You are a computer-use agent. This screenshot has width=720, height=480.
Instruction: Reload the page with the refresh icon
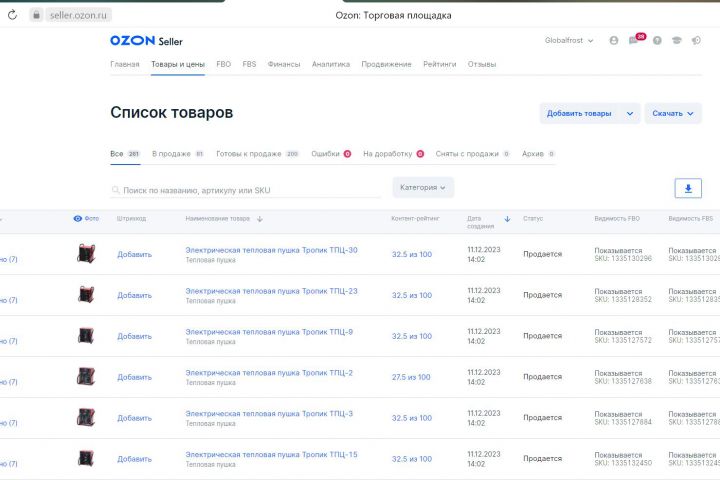pos(12,15)
